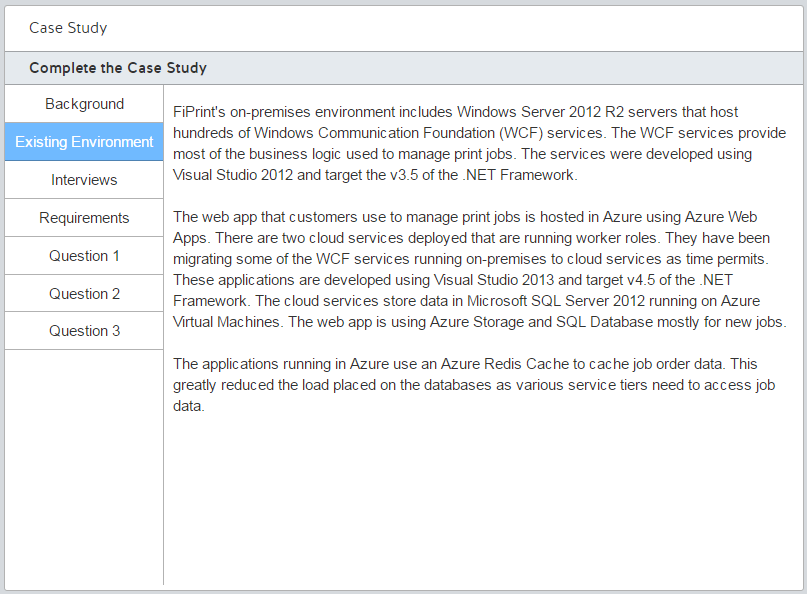Click the paragraph about Azure Redis Cache
807x594 pixels.
(x=474, y=385)
